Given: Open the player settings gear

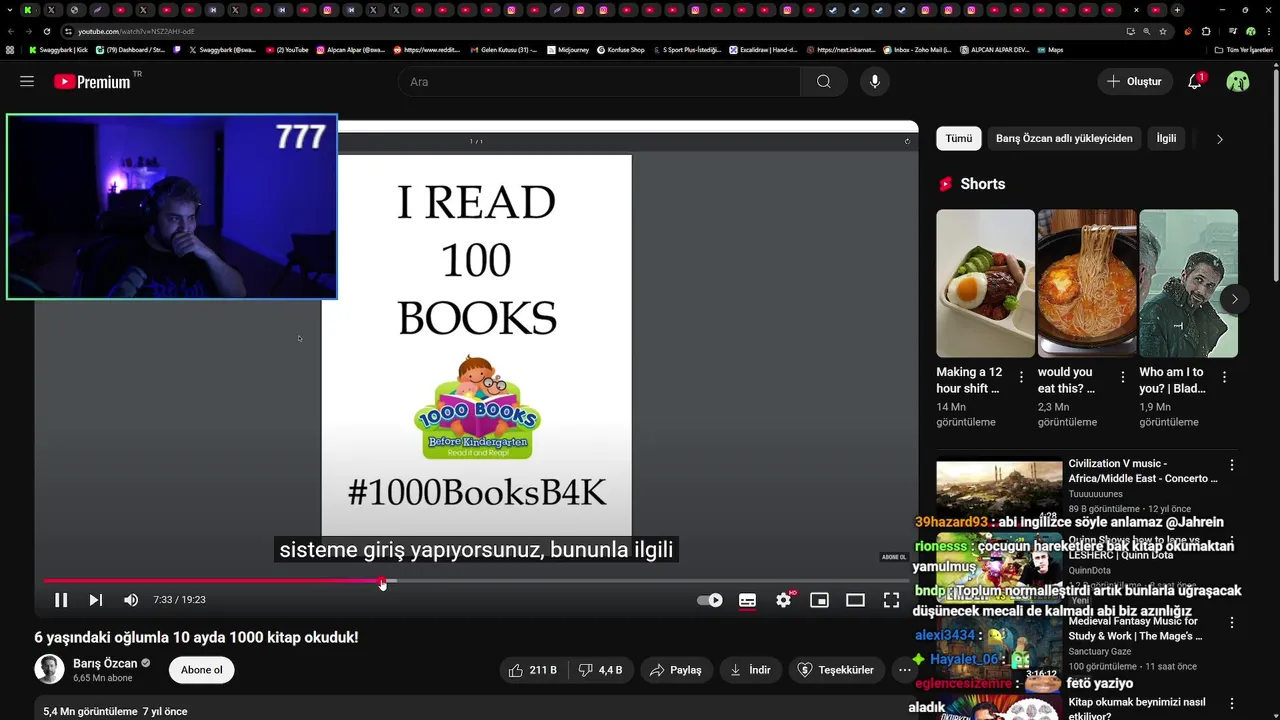Looking at the screenshot, I should pos(784,600).
